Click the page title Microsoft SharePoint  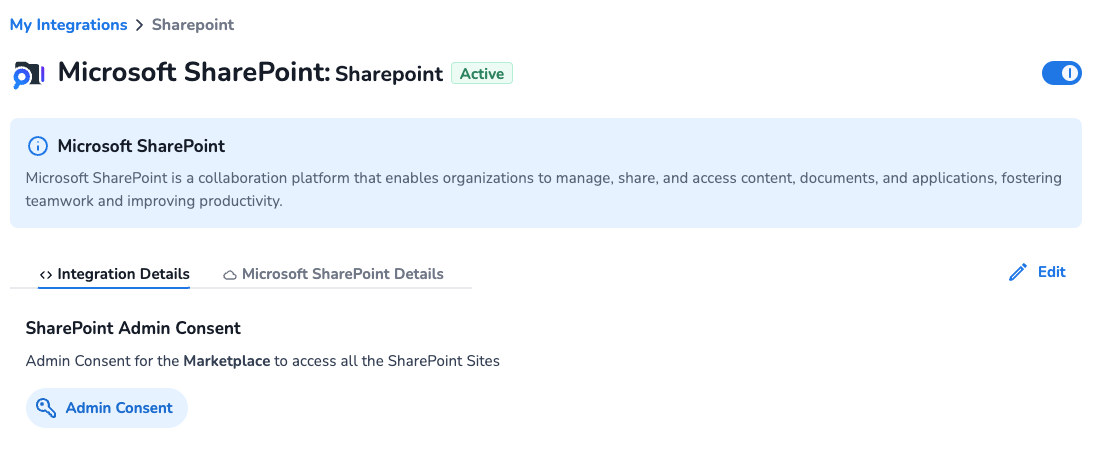click(x=193, y=73)
